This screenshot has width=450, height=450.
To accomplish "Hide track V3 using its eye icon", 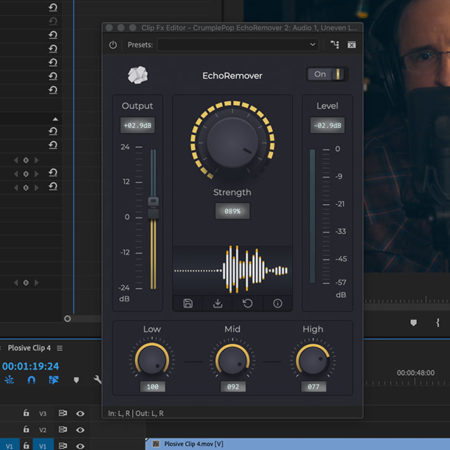I will coord(80,414).
